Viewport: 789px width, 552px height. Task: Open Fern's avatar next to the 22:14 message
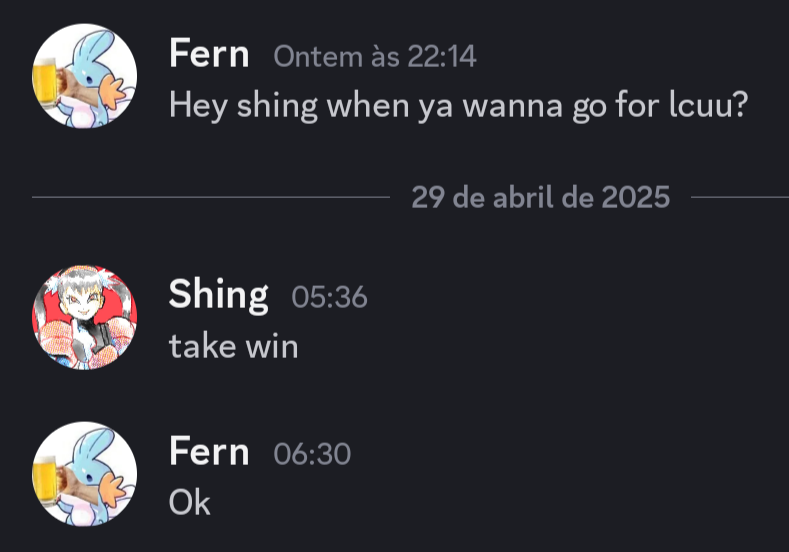tap(85, 76)
